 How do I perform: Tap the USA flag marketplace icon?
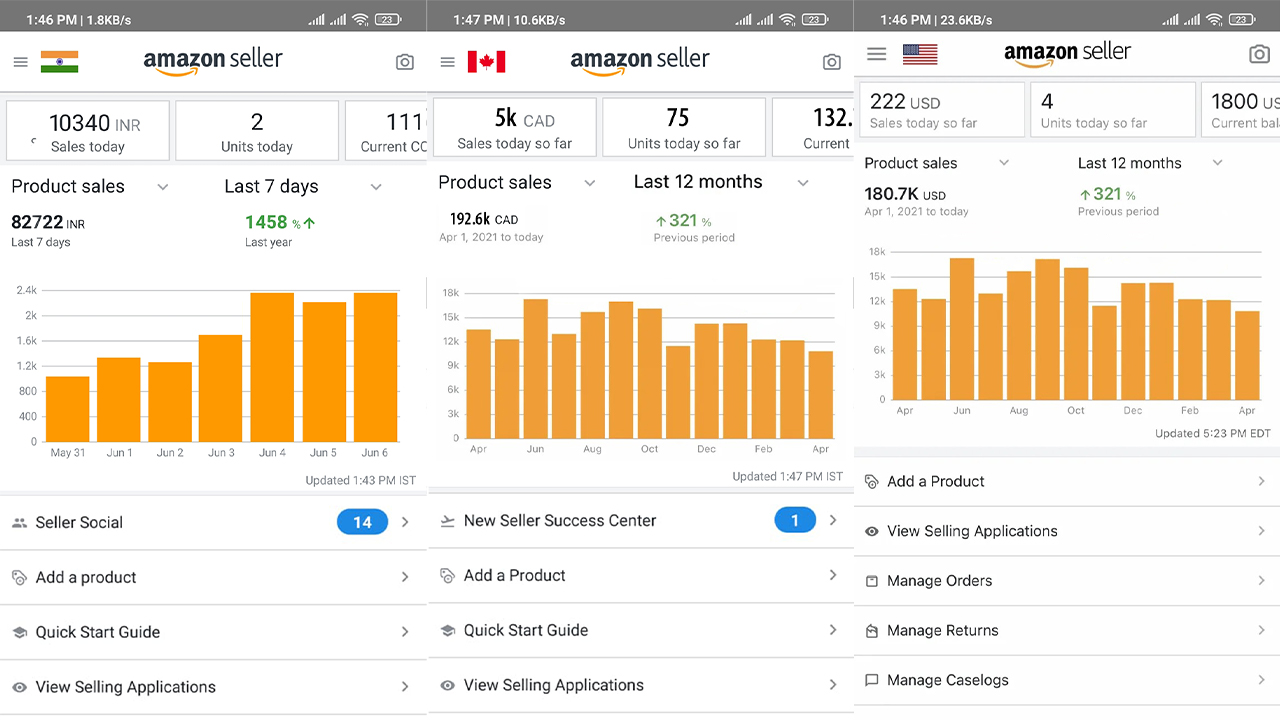pos(920,54)
